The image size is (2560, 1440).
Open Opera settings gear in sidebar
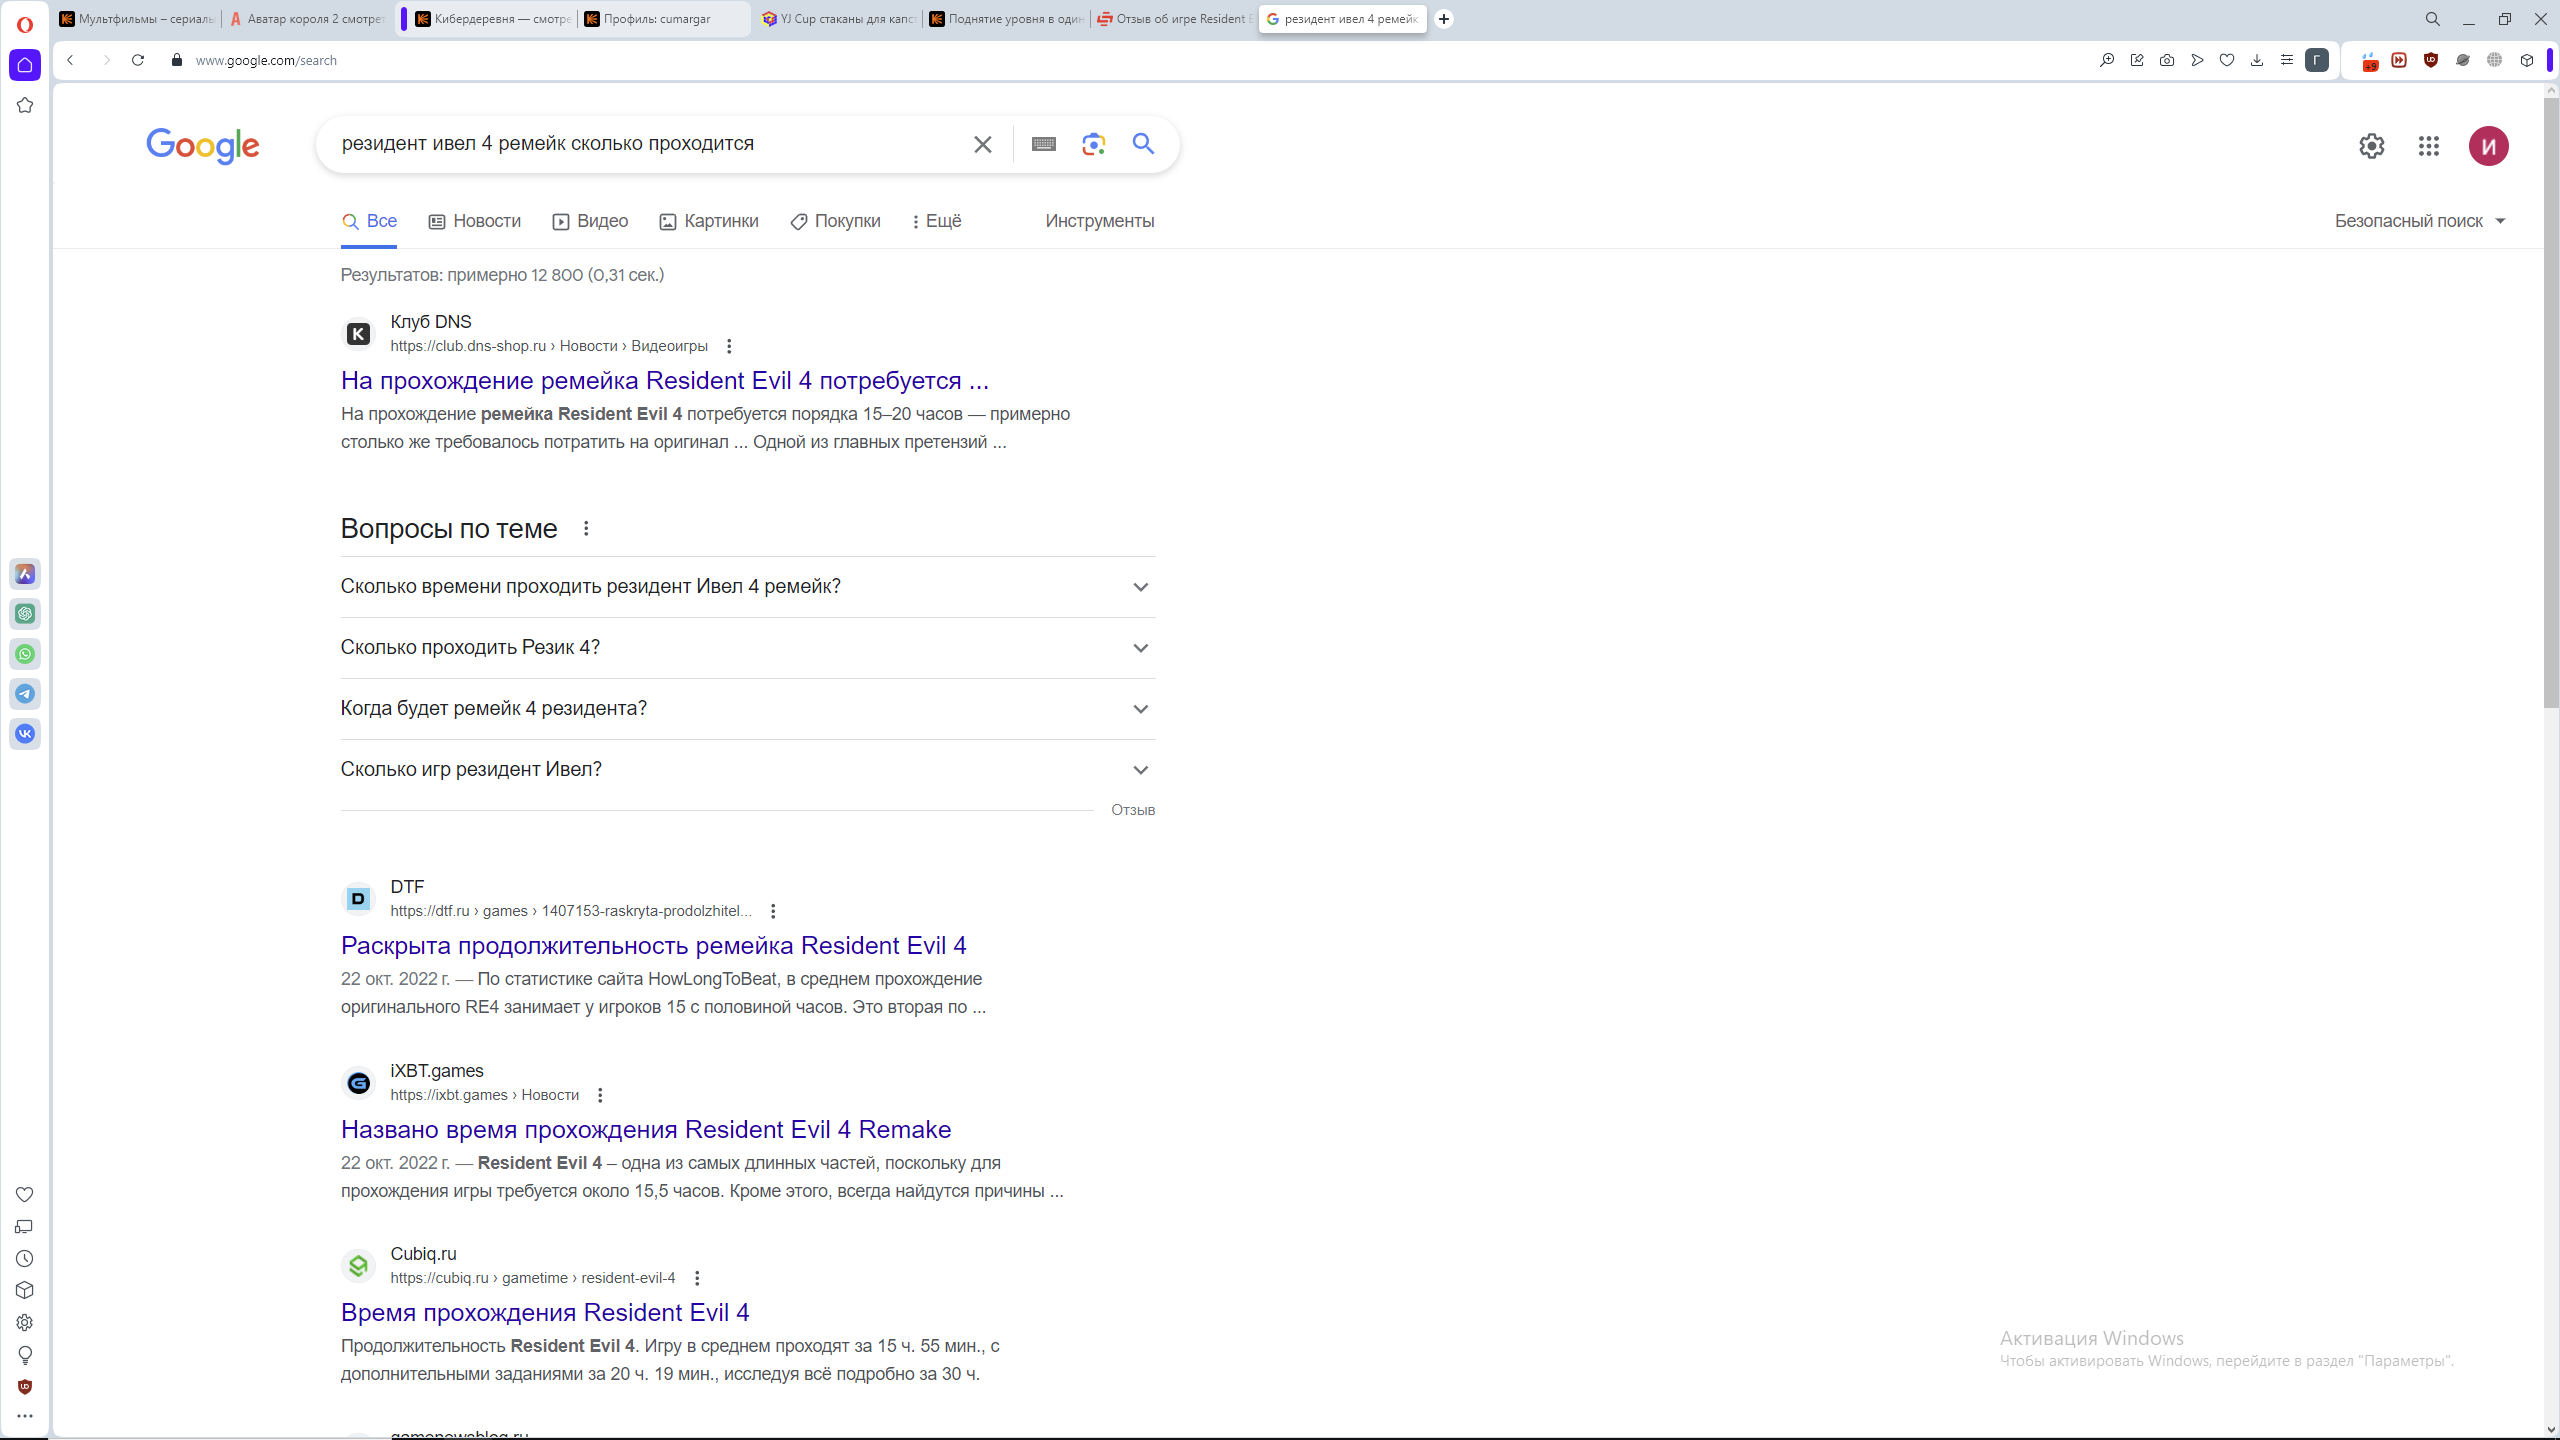(25, 1322)
